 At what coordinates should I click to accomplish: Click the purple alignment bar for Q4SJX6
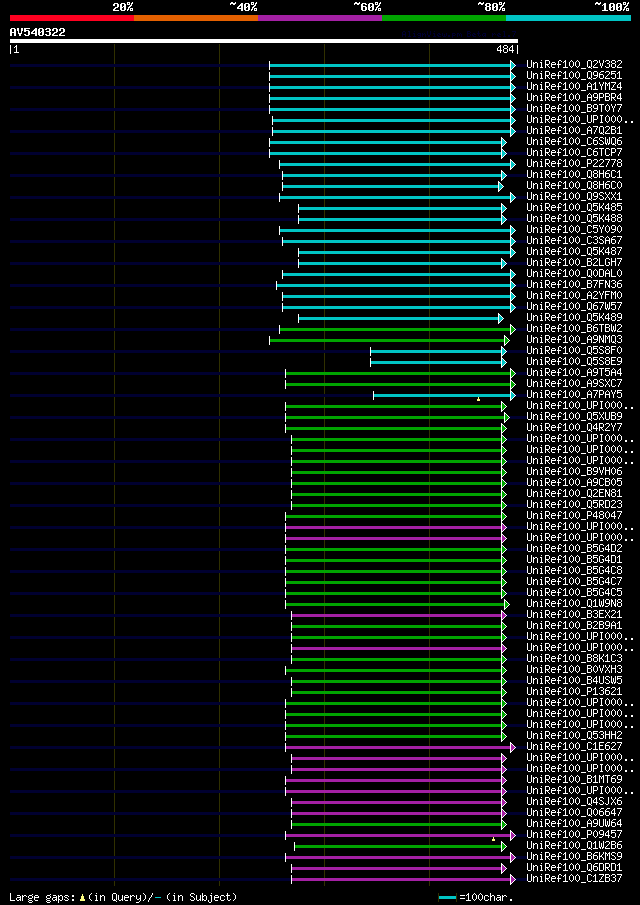[x=398, y=802]
